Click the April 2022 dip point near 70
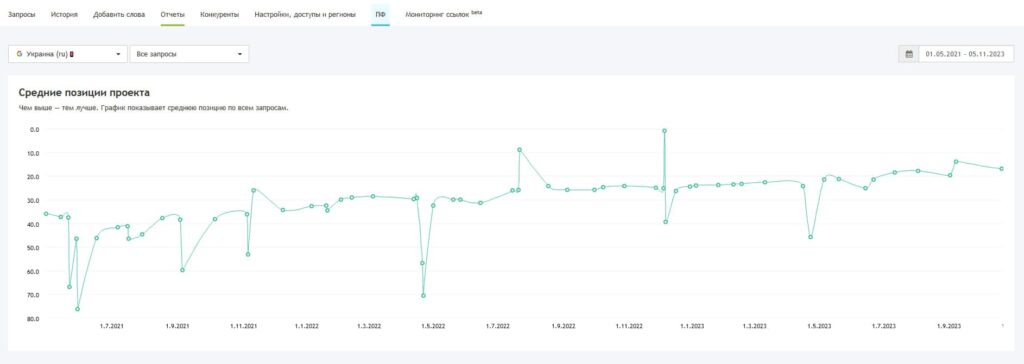The image size is (1024, 364). [x=423, y=295]
